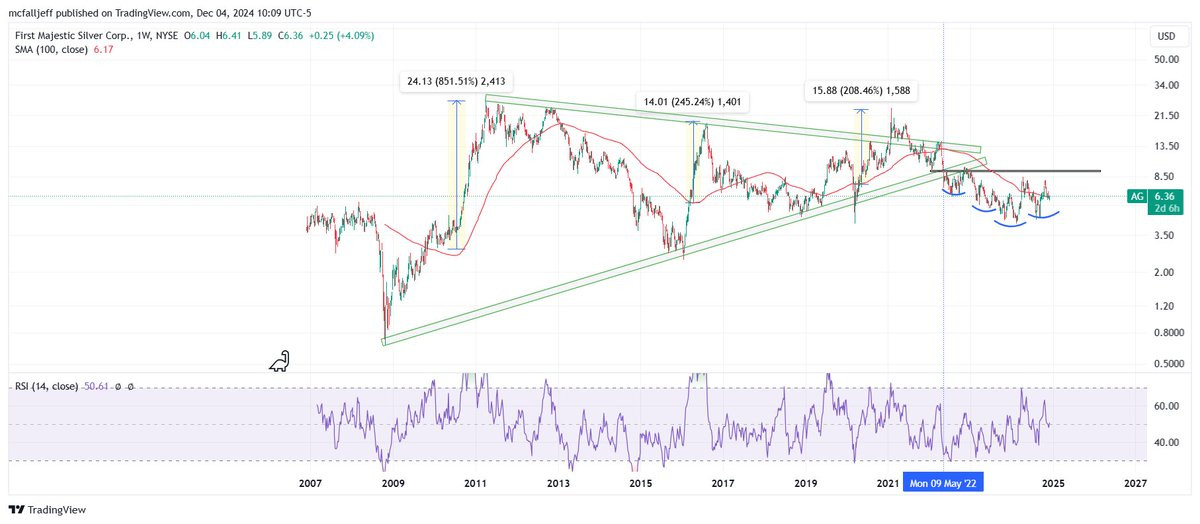Select the 'Mon 09 May '22' date marker
Viewport: 1200px width, 524px height.
click(943, 482)
